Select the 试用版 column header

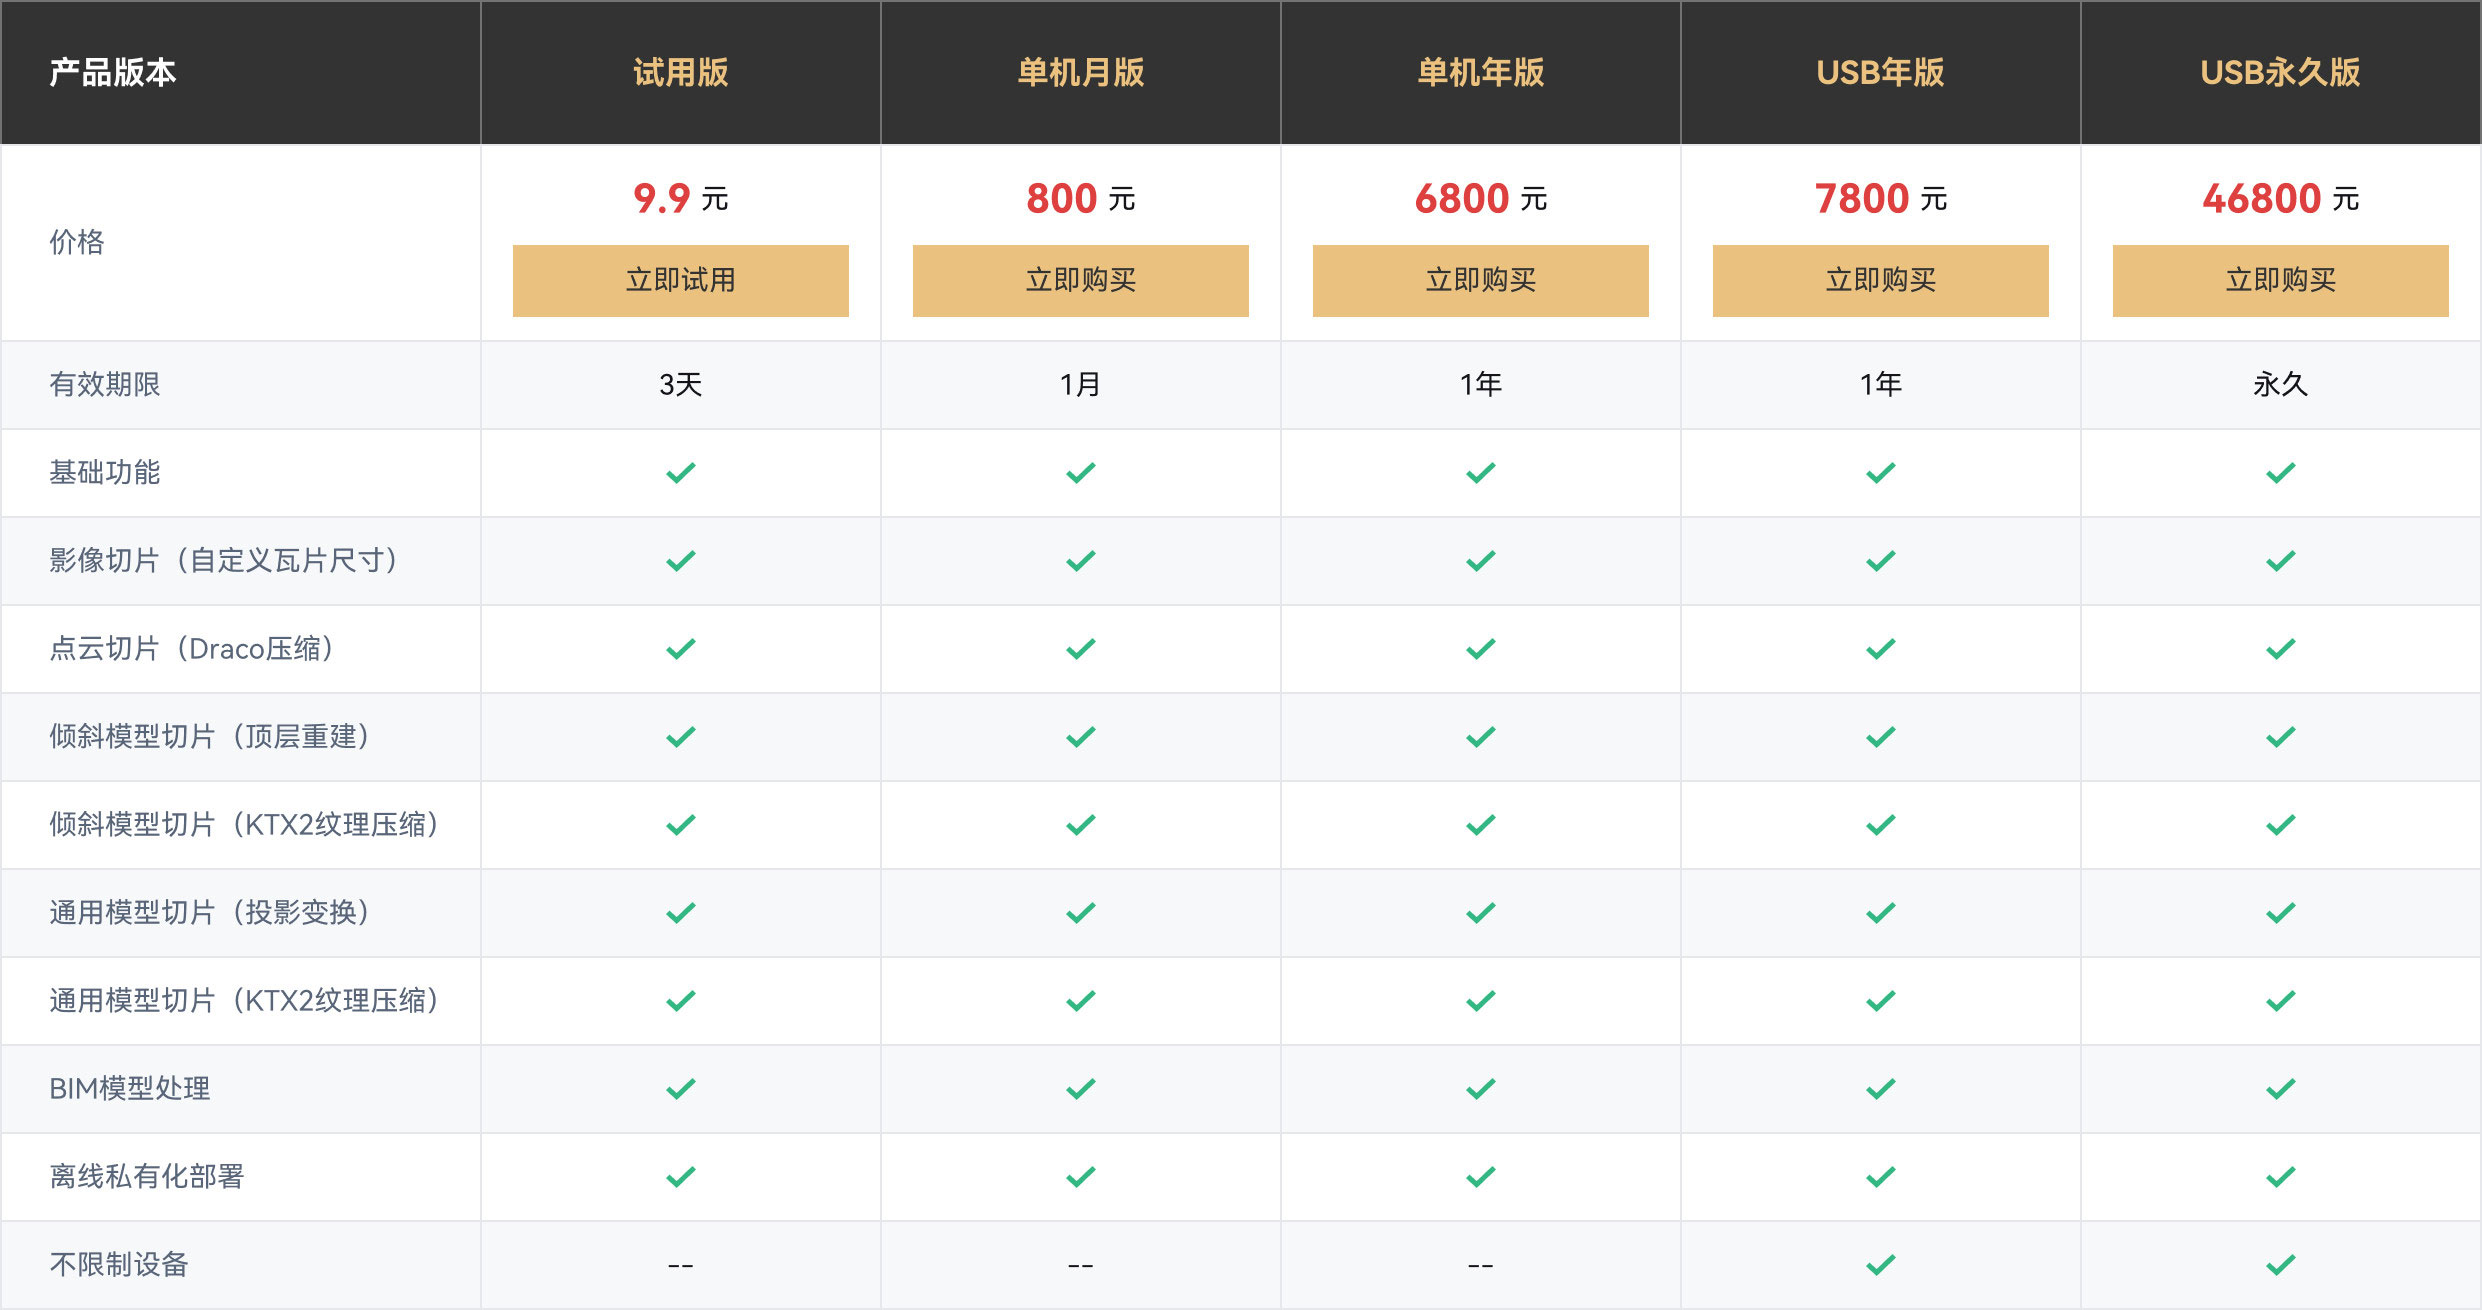point(680,73)
